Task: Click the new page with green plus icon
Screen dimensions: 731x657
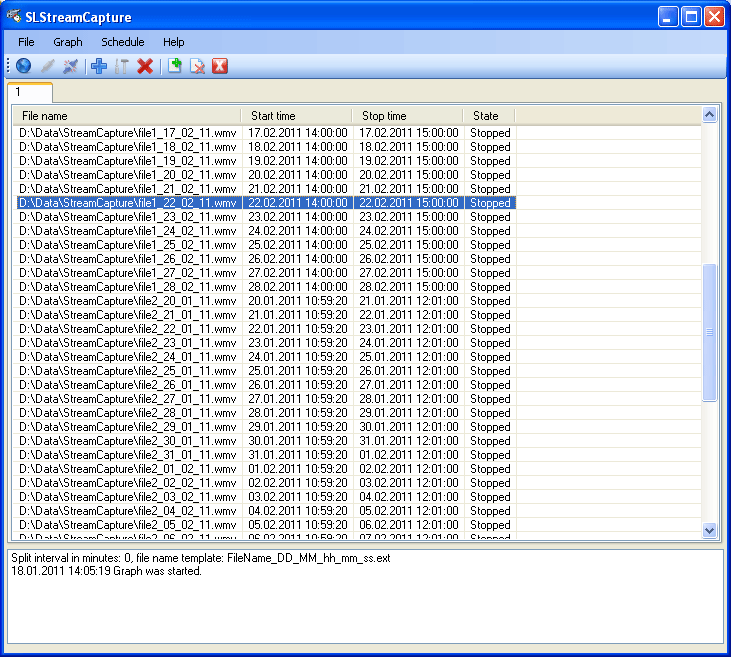Action: pos(175,66)
